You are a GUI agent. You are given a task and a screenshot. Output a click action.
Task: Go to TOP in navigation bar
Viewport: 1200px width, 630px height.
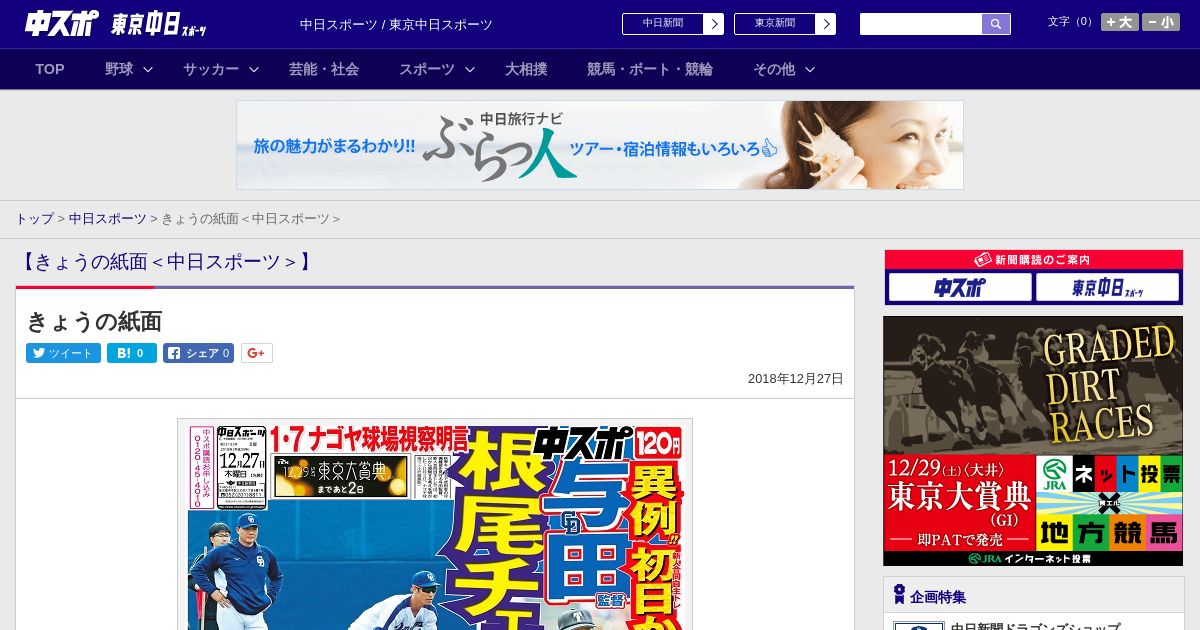[50, 69]
